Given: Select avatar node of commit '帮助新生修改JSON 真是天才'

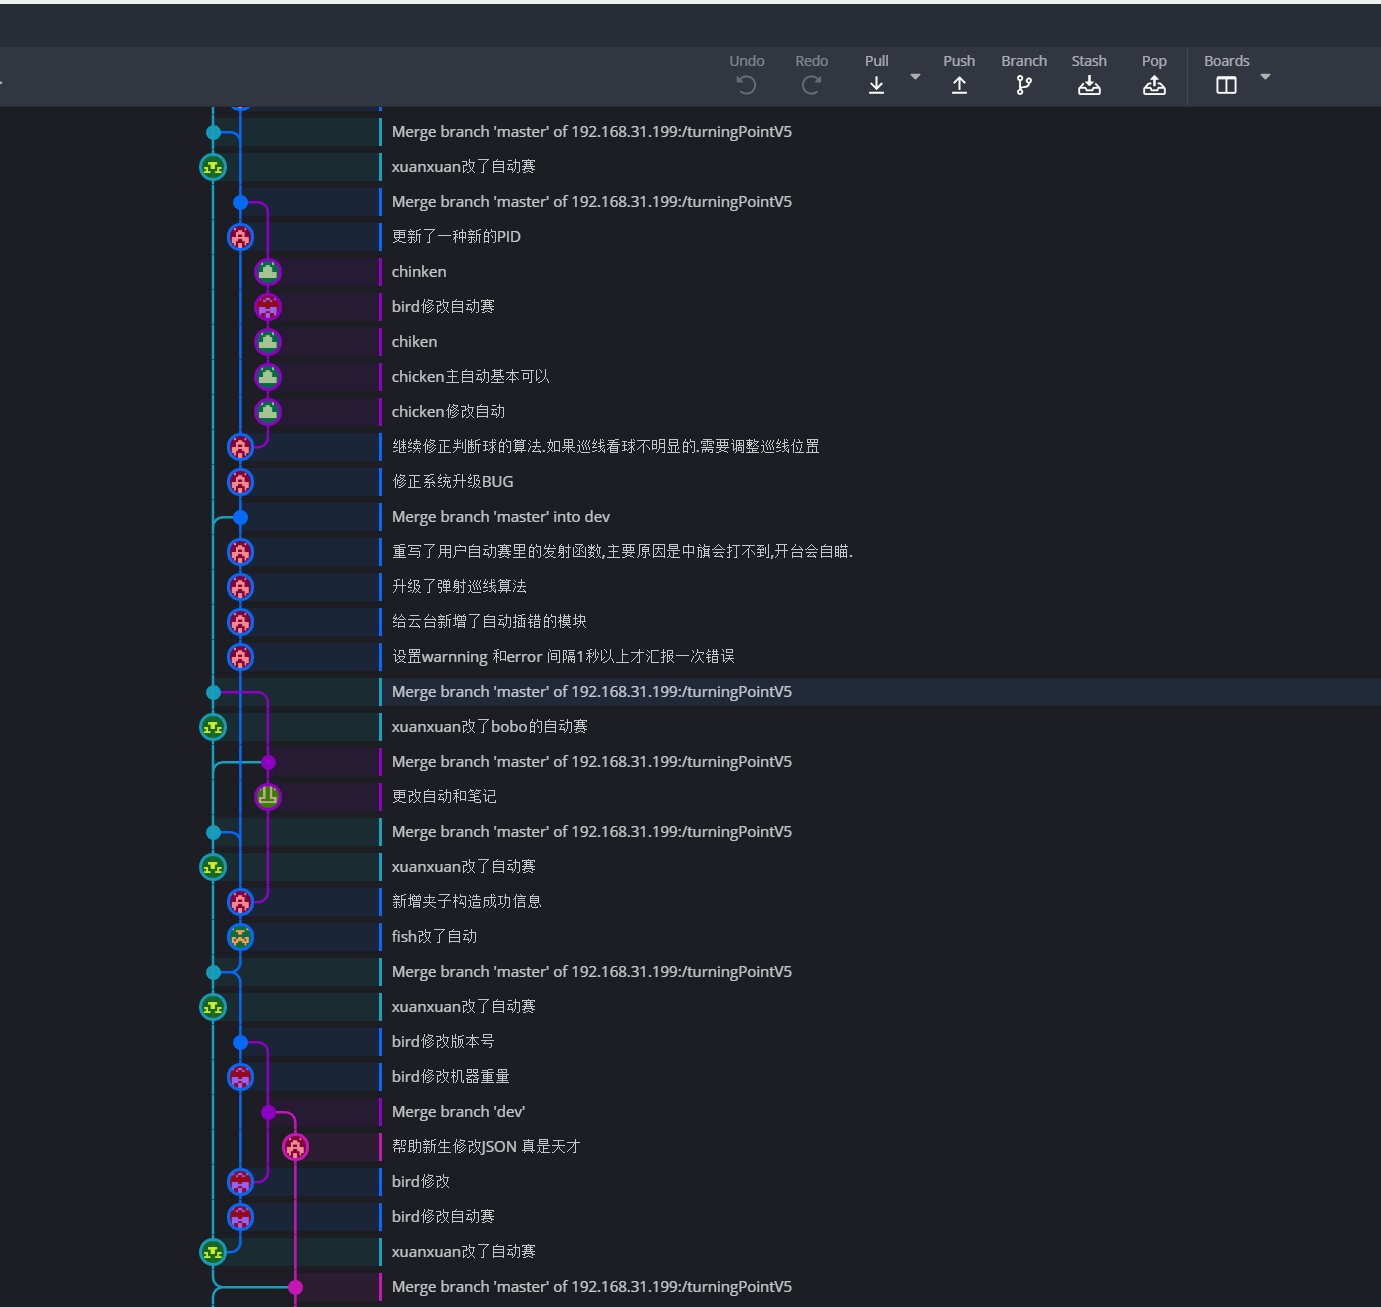Looking at the screenshot, I should (295, 1147).
